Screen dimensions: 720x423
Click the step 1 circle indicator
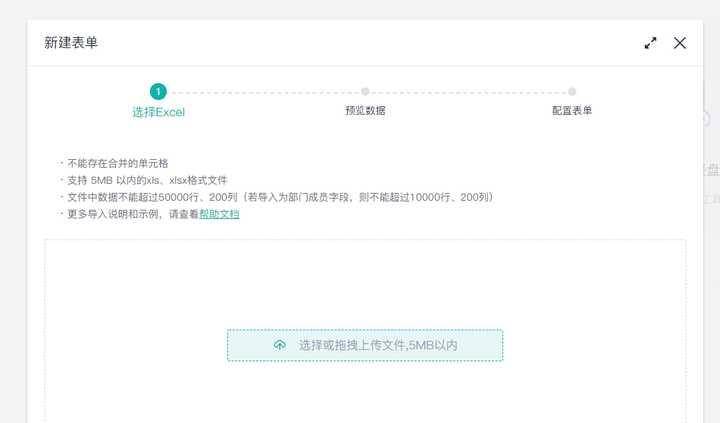tap(158, 92)
